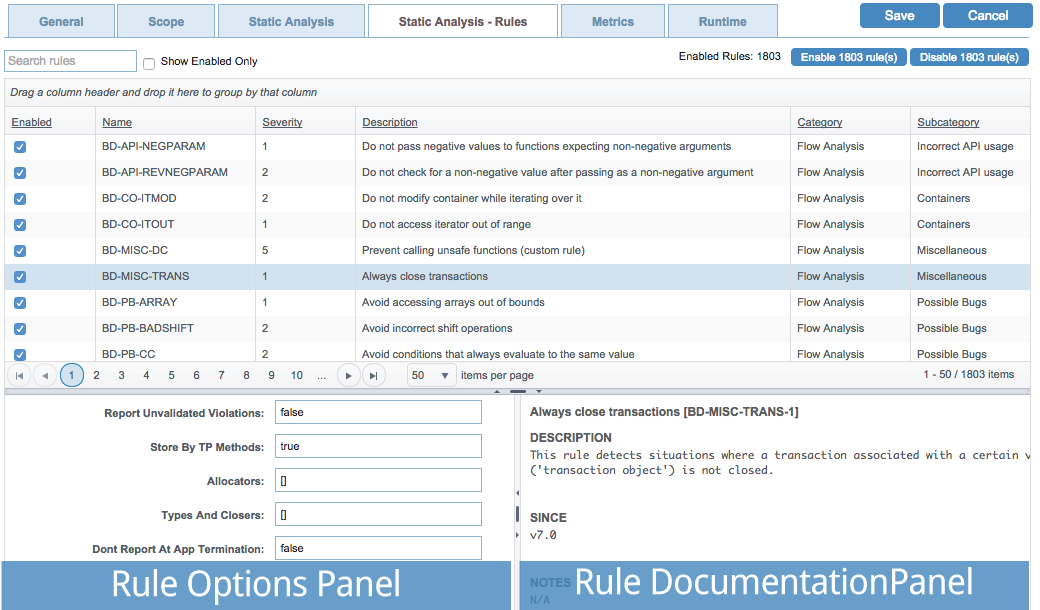This screenshot has height=610, width=1040.
Task: Uncheck BD-PB-ARRAY rule checkbox
Action: pyautogui.click(x=20, y=302)
